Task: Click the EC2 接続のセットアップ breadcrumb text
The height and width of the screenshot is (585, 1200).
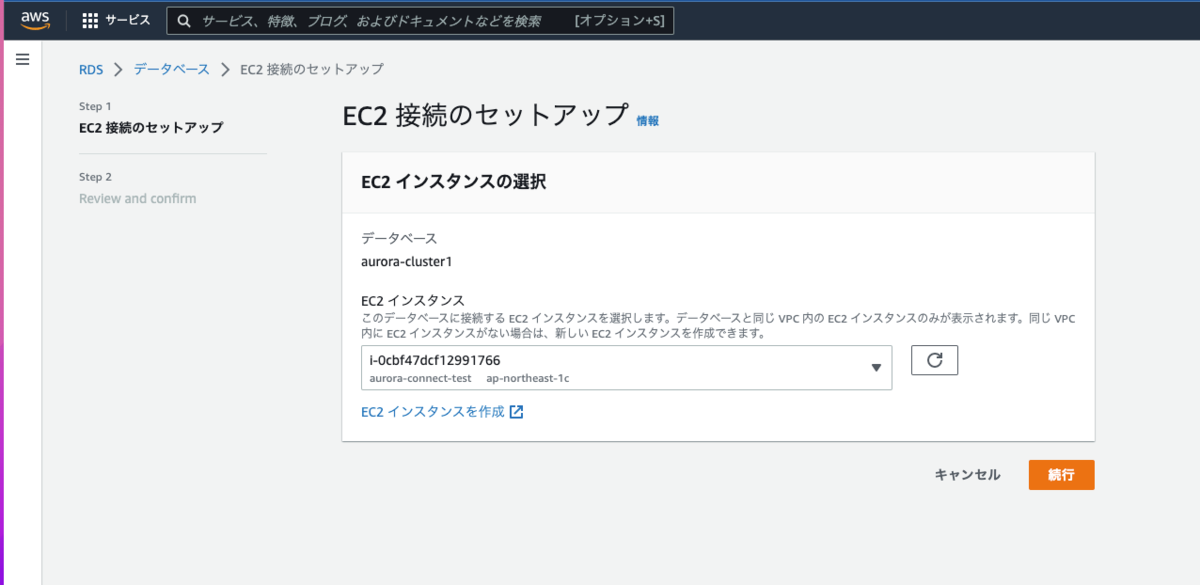Action: pos(312,69)
